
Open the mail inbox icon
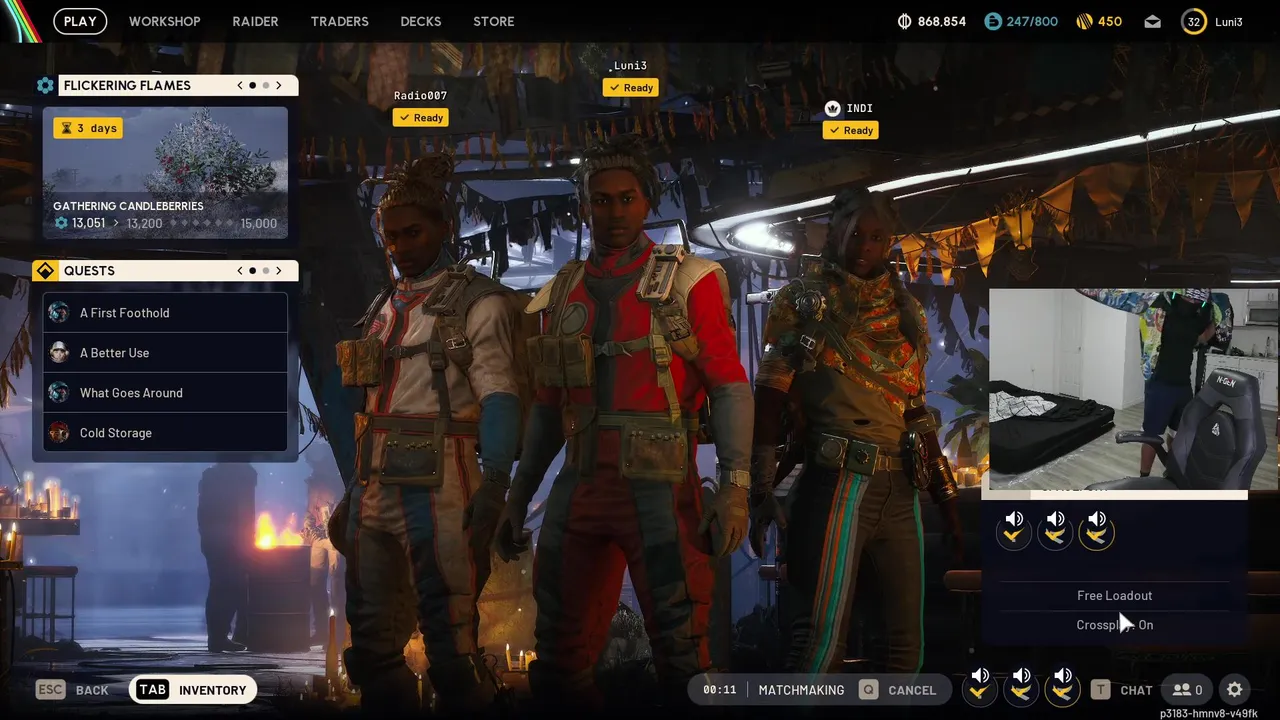click(x=1153, y=21)
